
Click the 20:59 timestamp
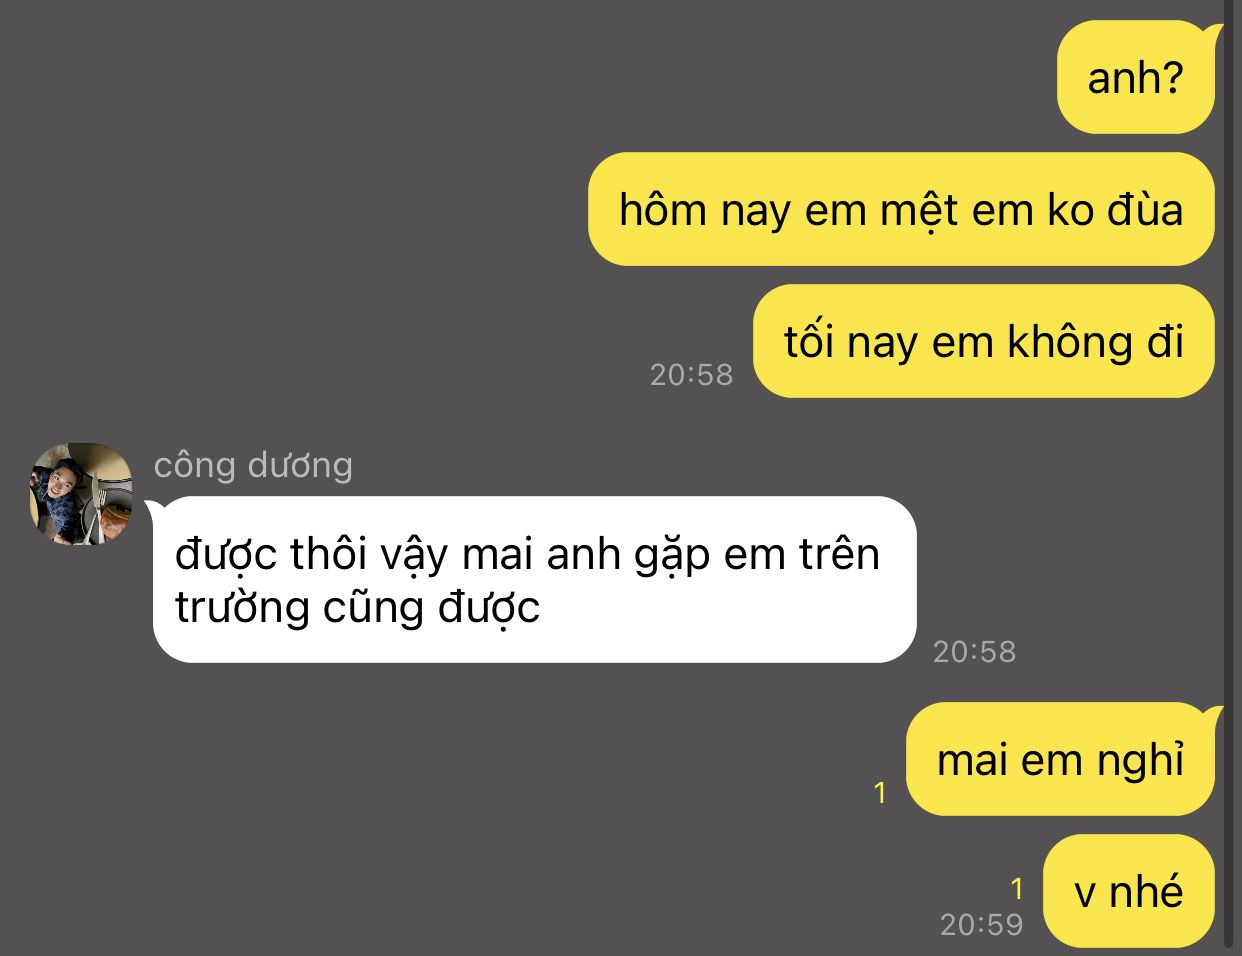pos(981,925)
